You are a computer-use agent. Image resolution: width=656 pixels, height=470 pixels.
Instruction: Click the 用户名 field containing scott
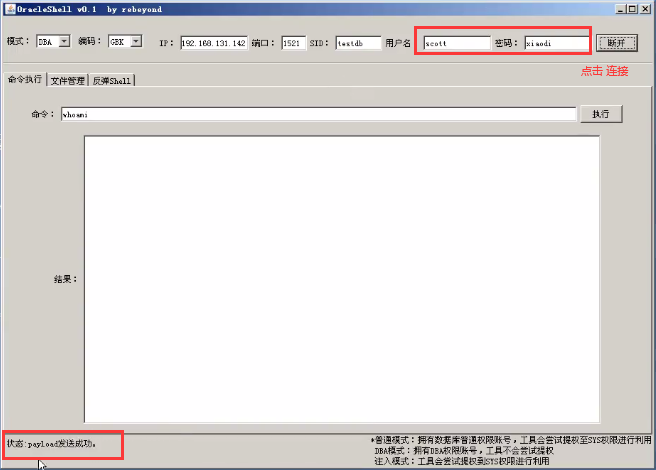[456, 43]
